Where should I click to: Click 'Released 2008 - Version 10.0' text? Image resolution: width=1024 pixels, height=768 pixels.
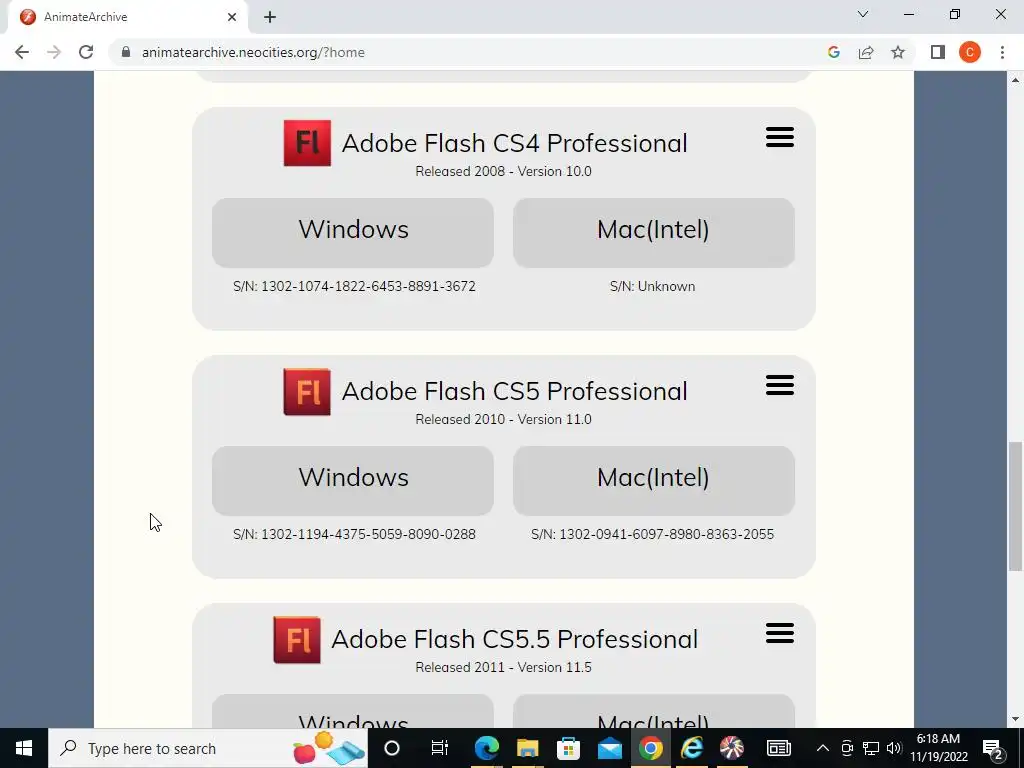[x=504, y=171]
